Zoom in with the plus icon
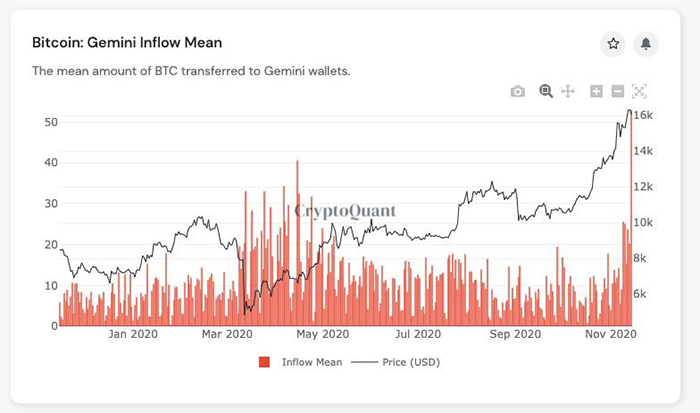This screenshot has height=413, width=700. [x=596, y=92]
